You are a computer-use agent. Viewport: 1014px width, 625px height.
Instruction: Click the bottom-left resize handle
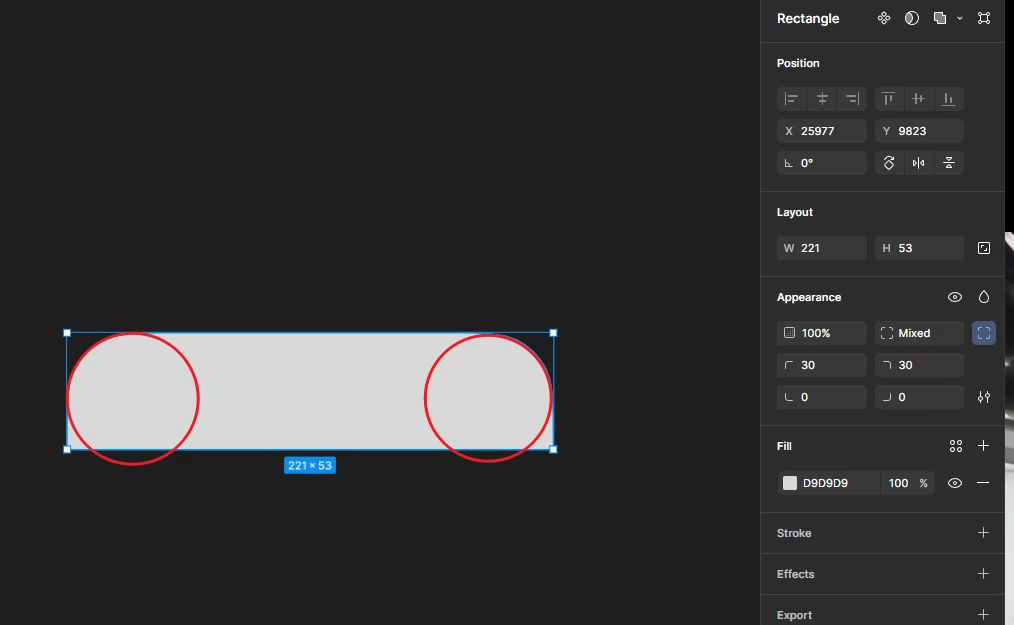[67, 450]
